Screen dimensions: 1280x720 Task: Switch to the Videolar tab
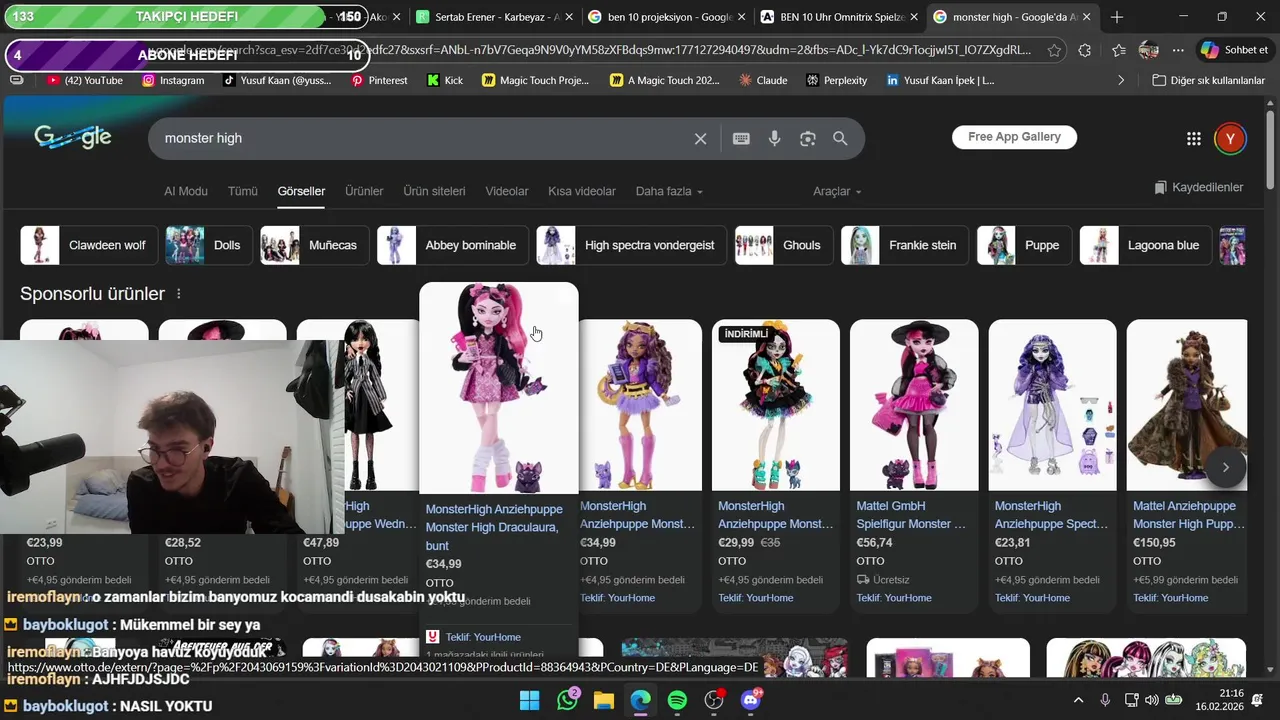[507, 191]
